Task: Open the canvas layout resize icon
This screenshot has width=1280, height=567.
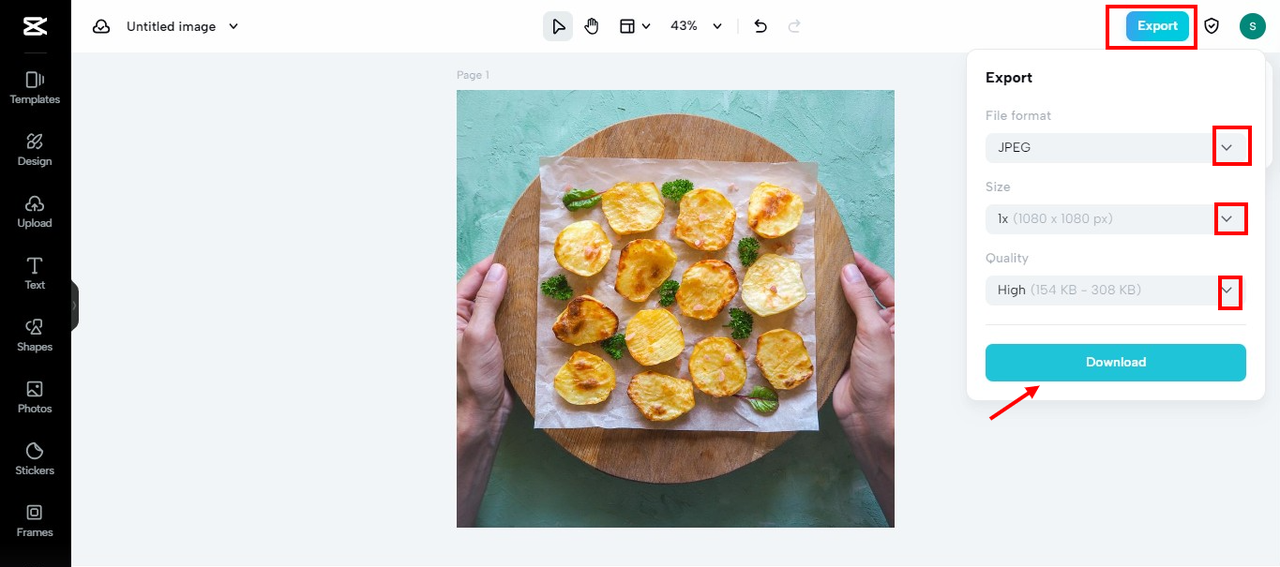Action: pyautogui.click(x=628, y=27)
